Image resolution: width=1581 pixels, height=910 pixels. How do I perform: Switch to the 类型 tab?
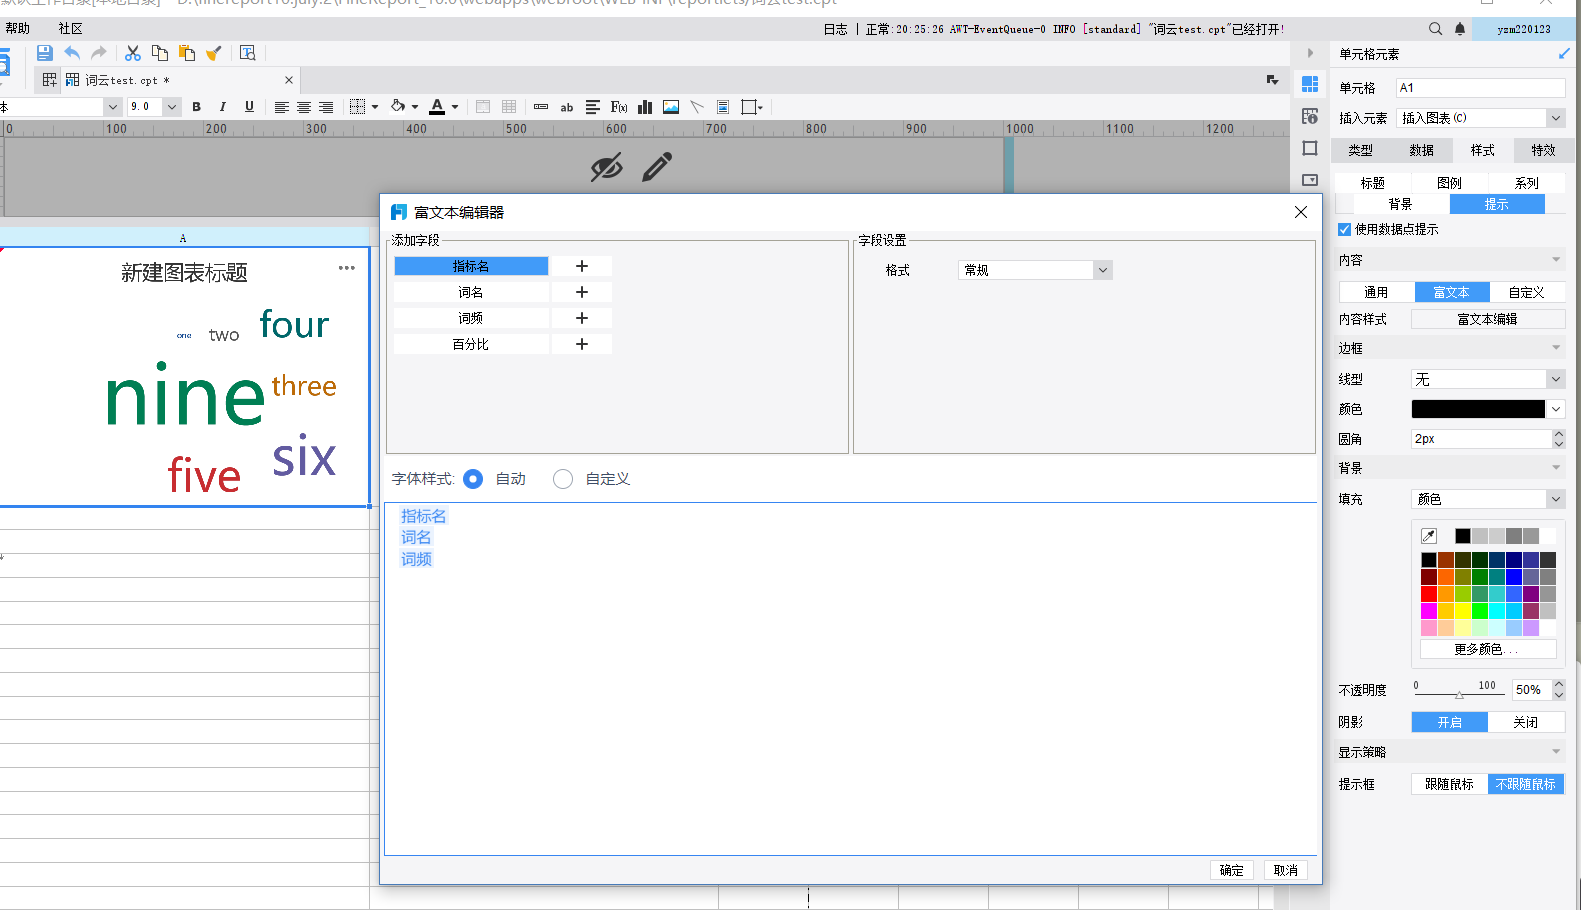1361,150
